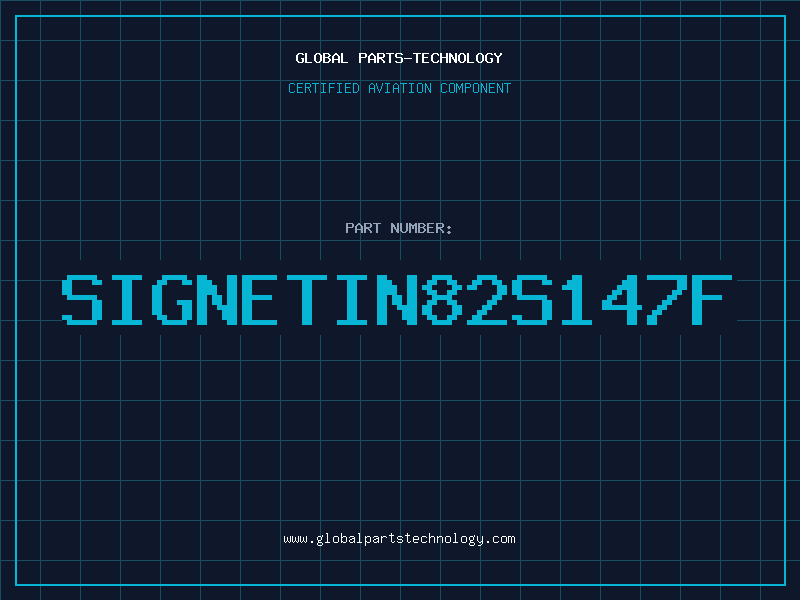Open the www.globalpartstechnology.com link
Screen dimensions: 800x600
[x=399, y=539]
